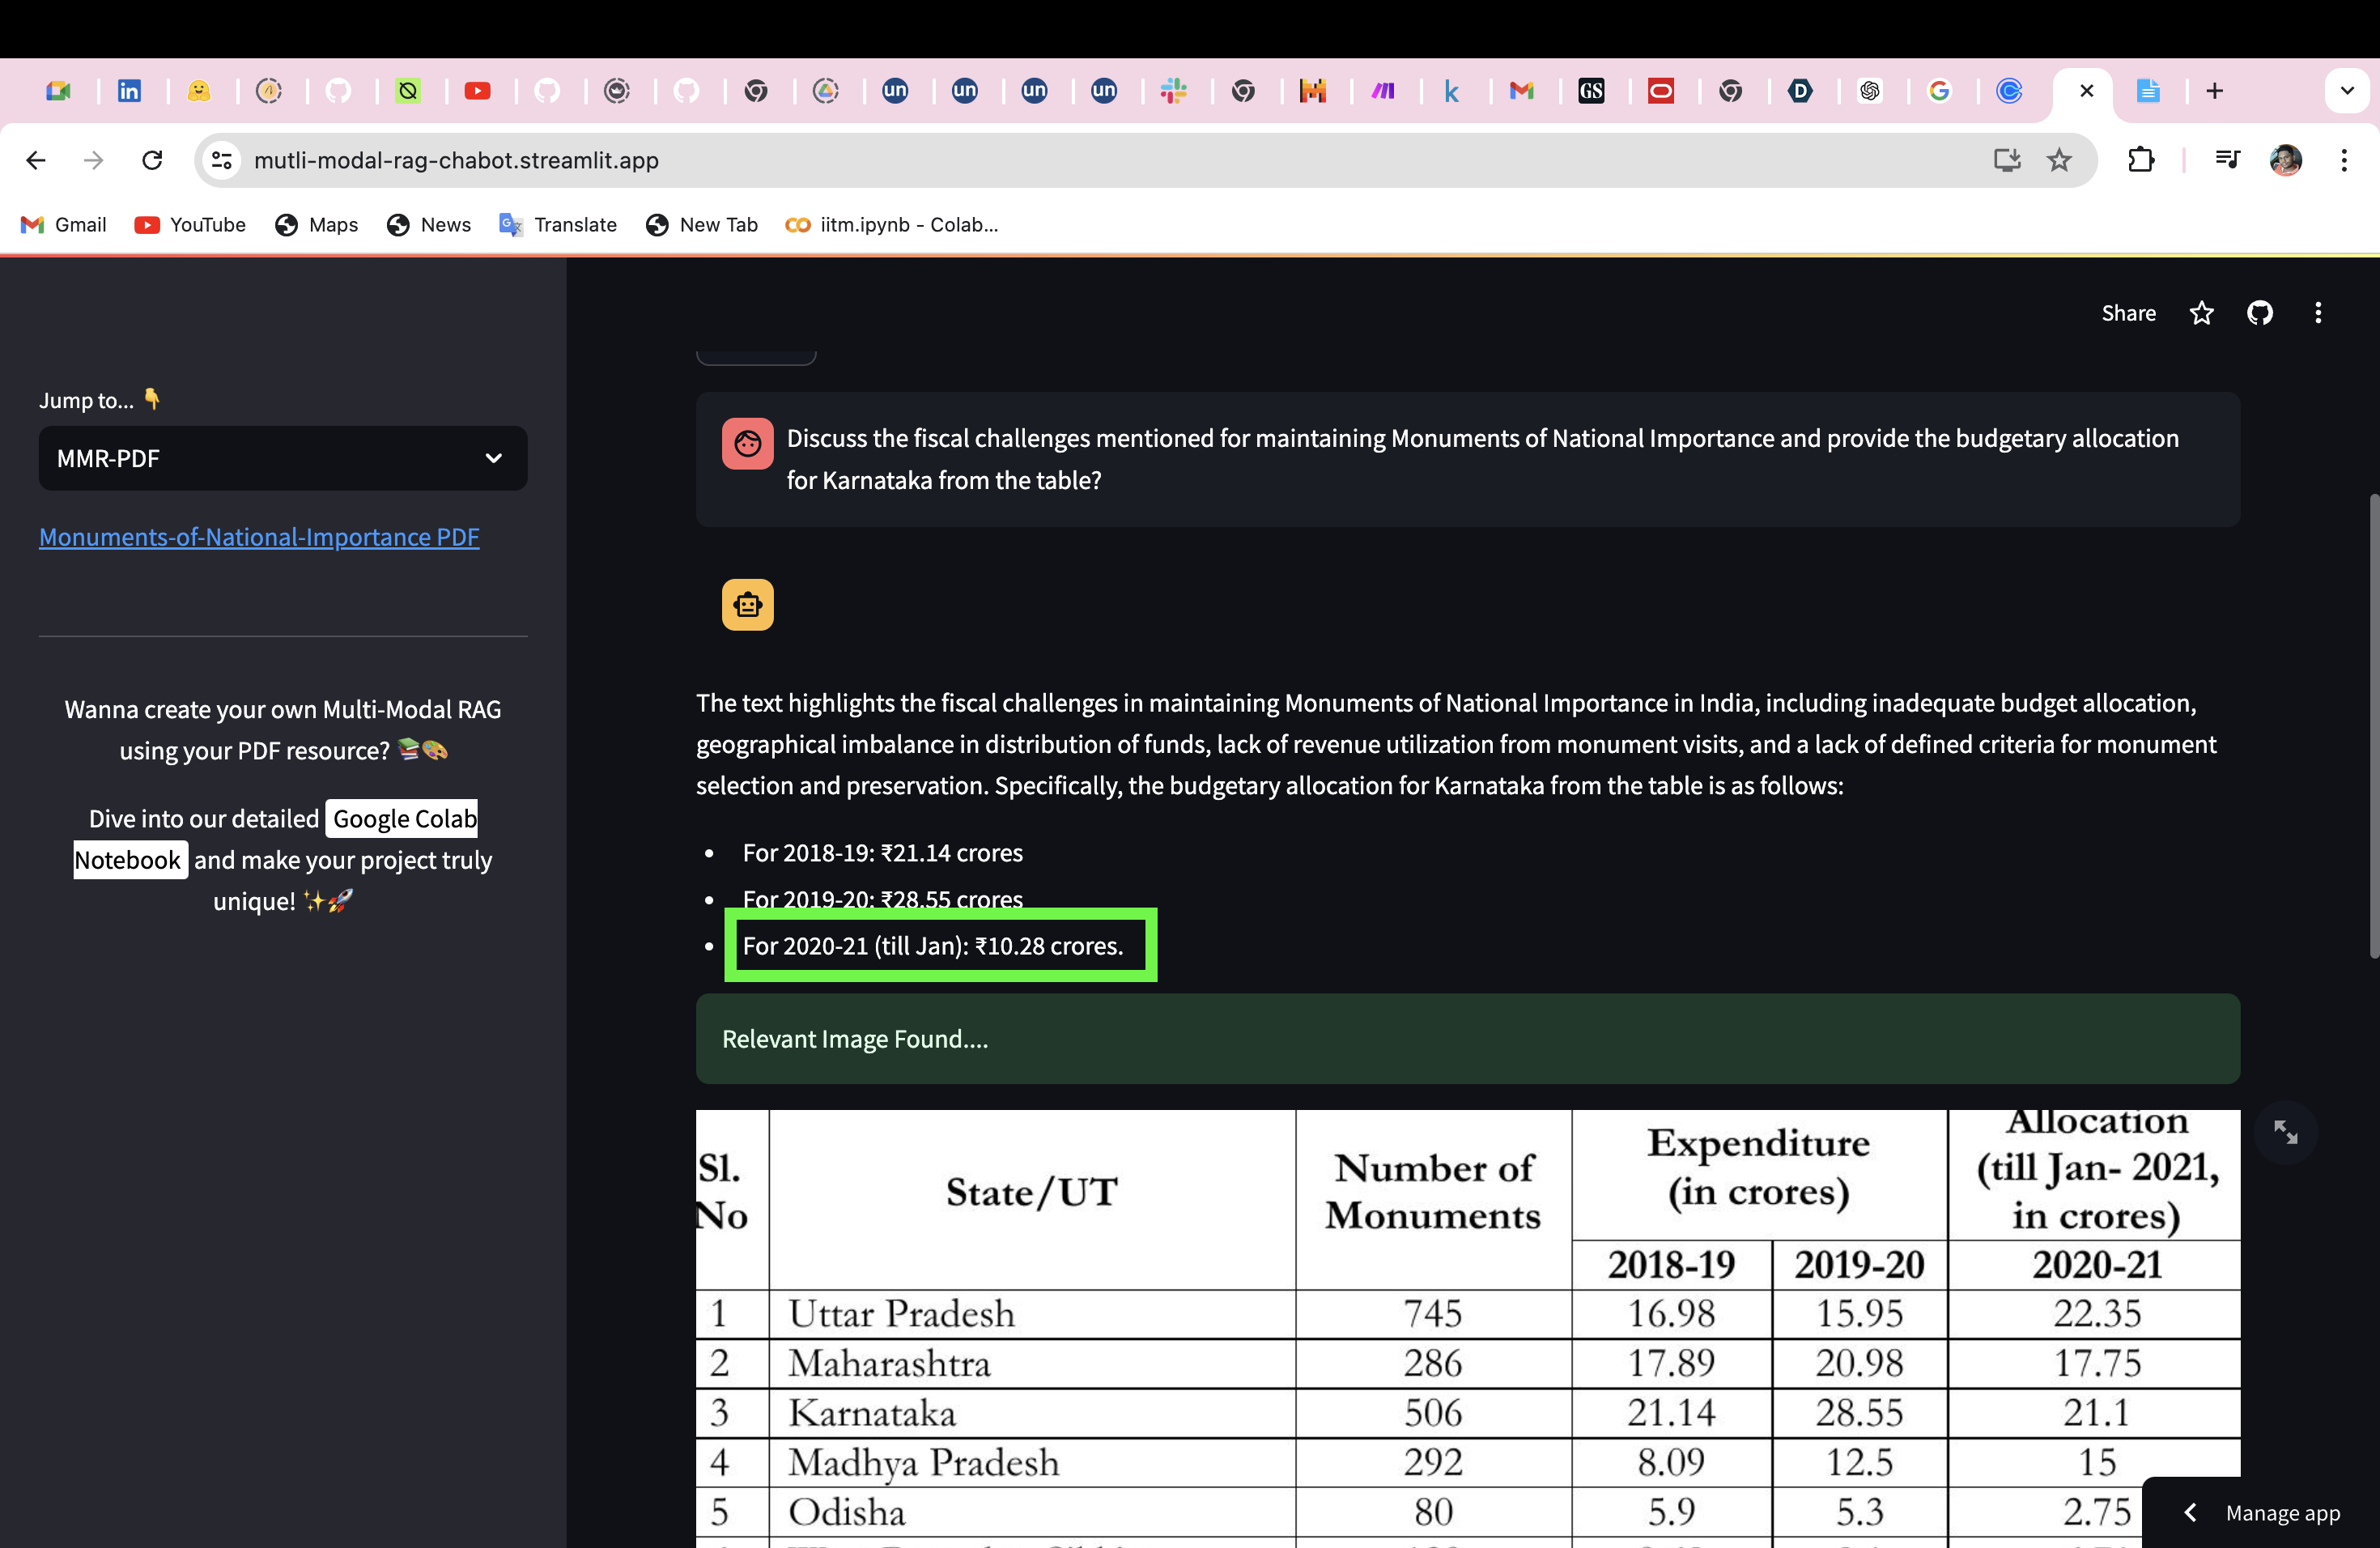2380x1548 pixels.
Task: Click the browser extensions puzzle icon
Action: [2141, 160]
